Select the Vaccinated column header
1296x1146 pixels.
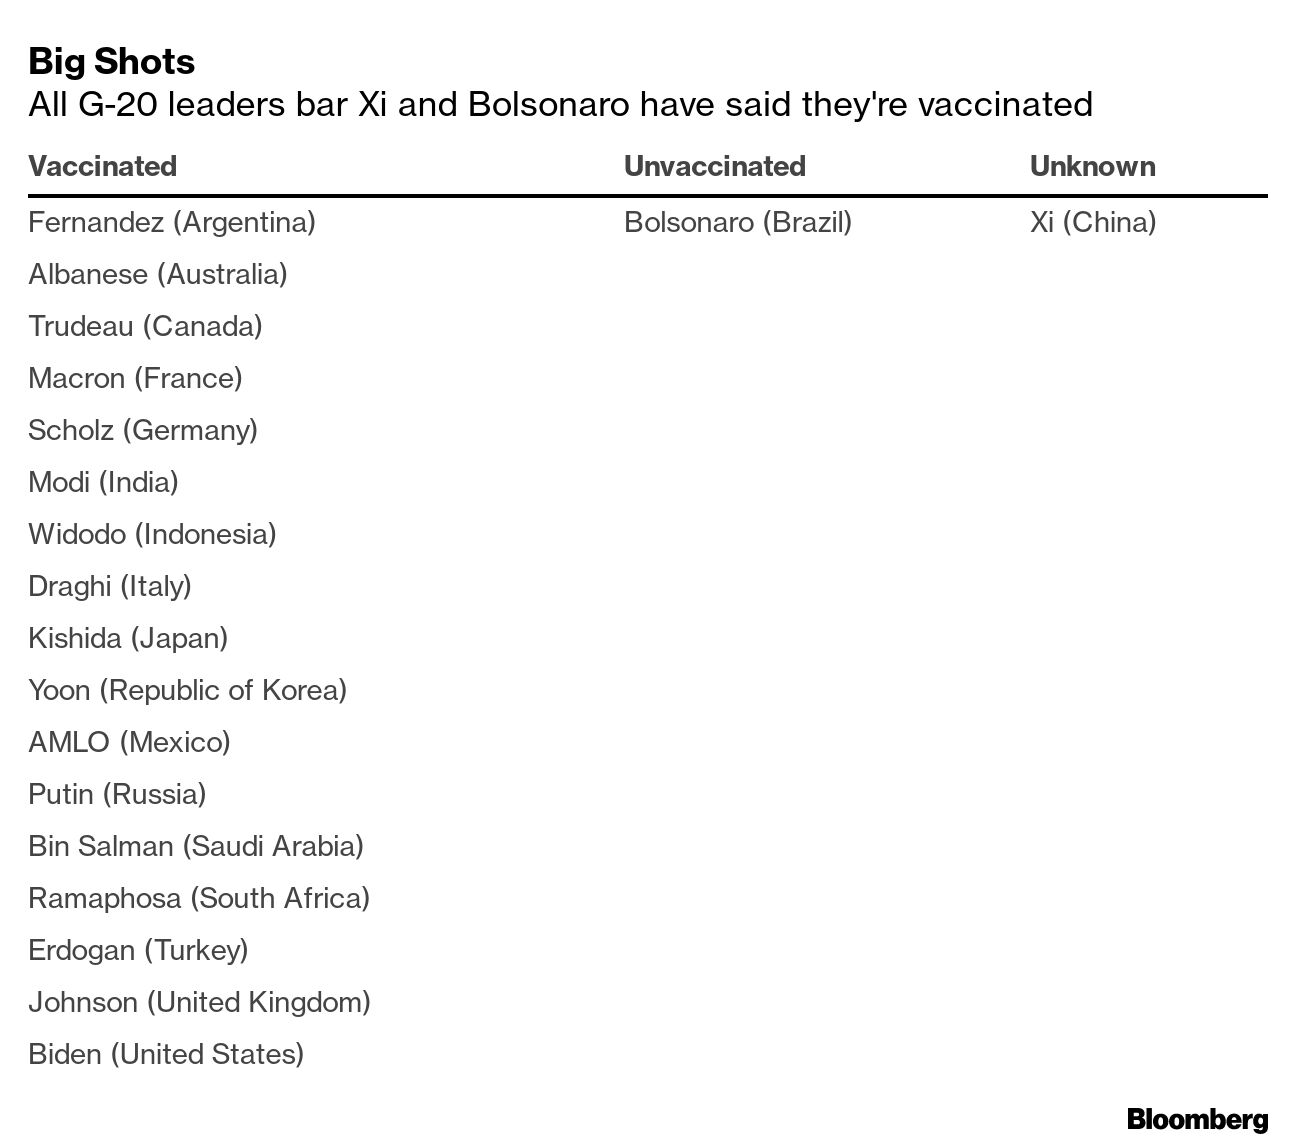102,166
